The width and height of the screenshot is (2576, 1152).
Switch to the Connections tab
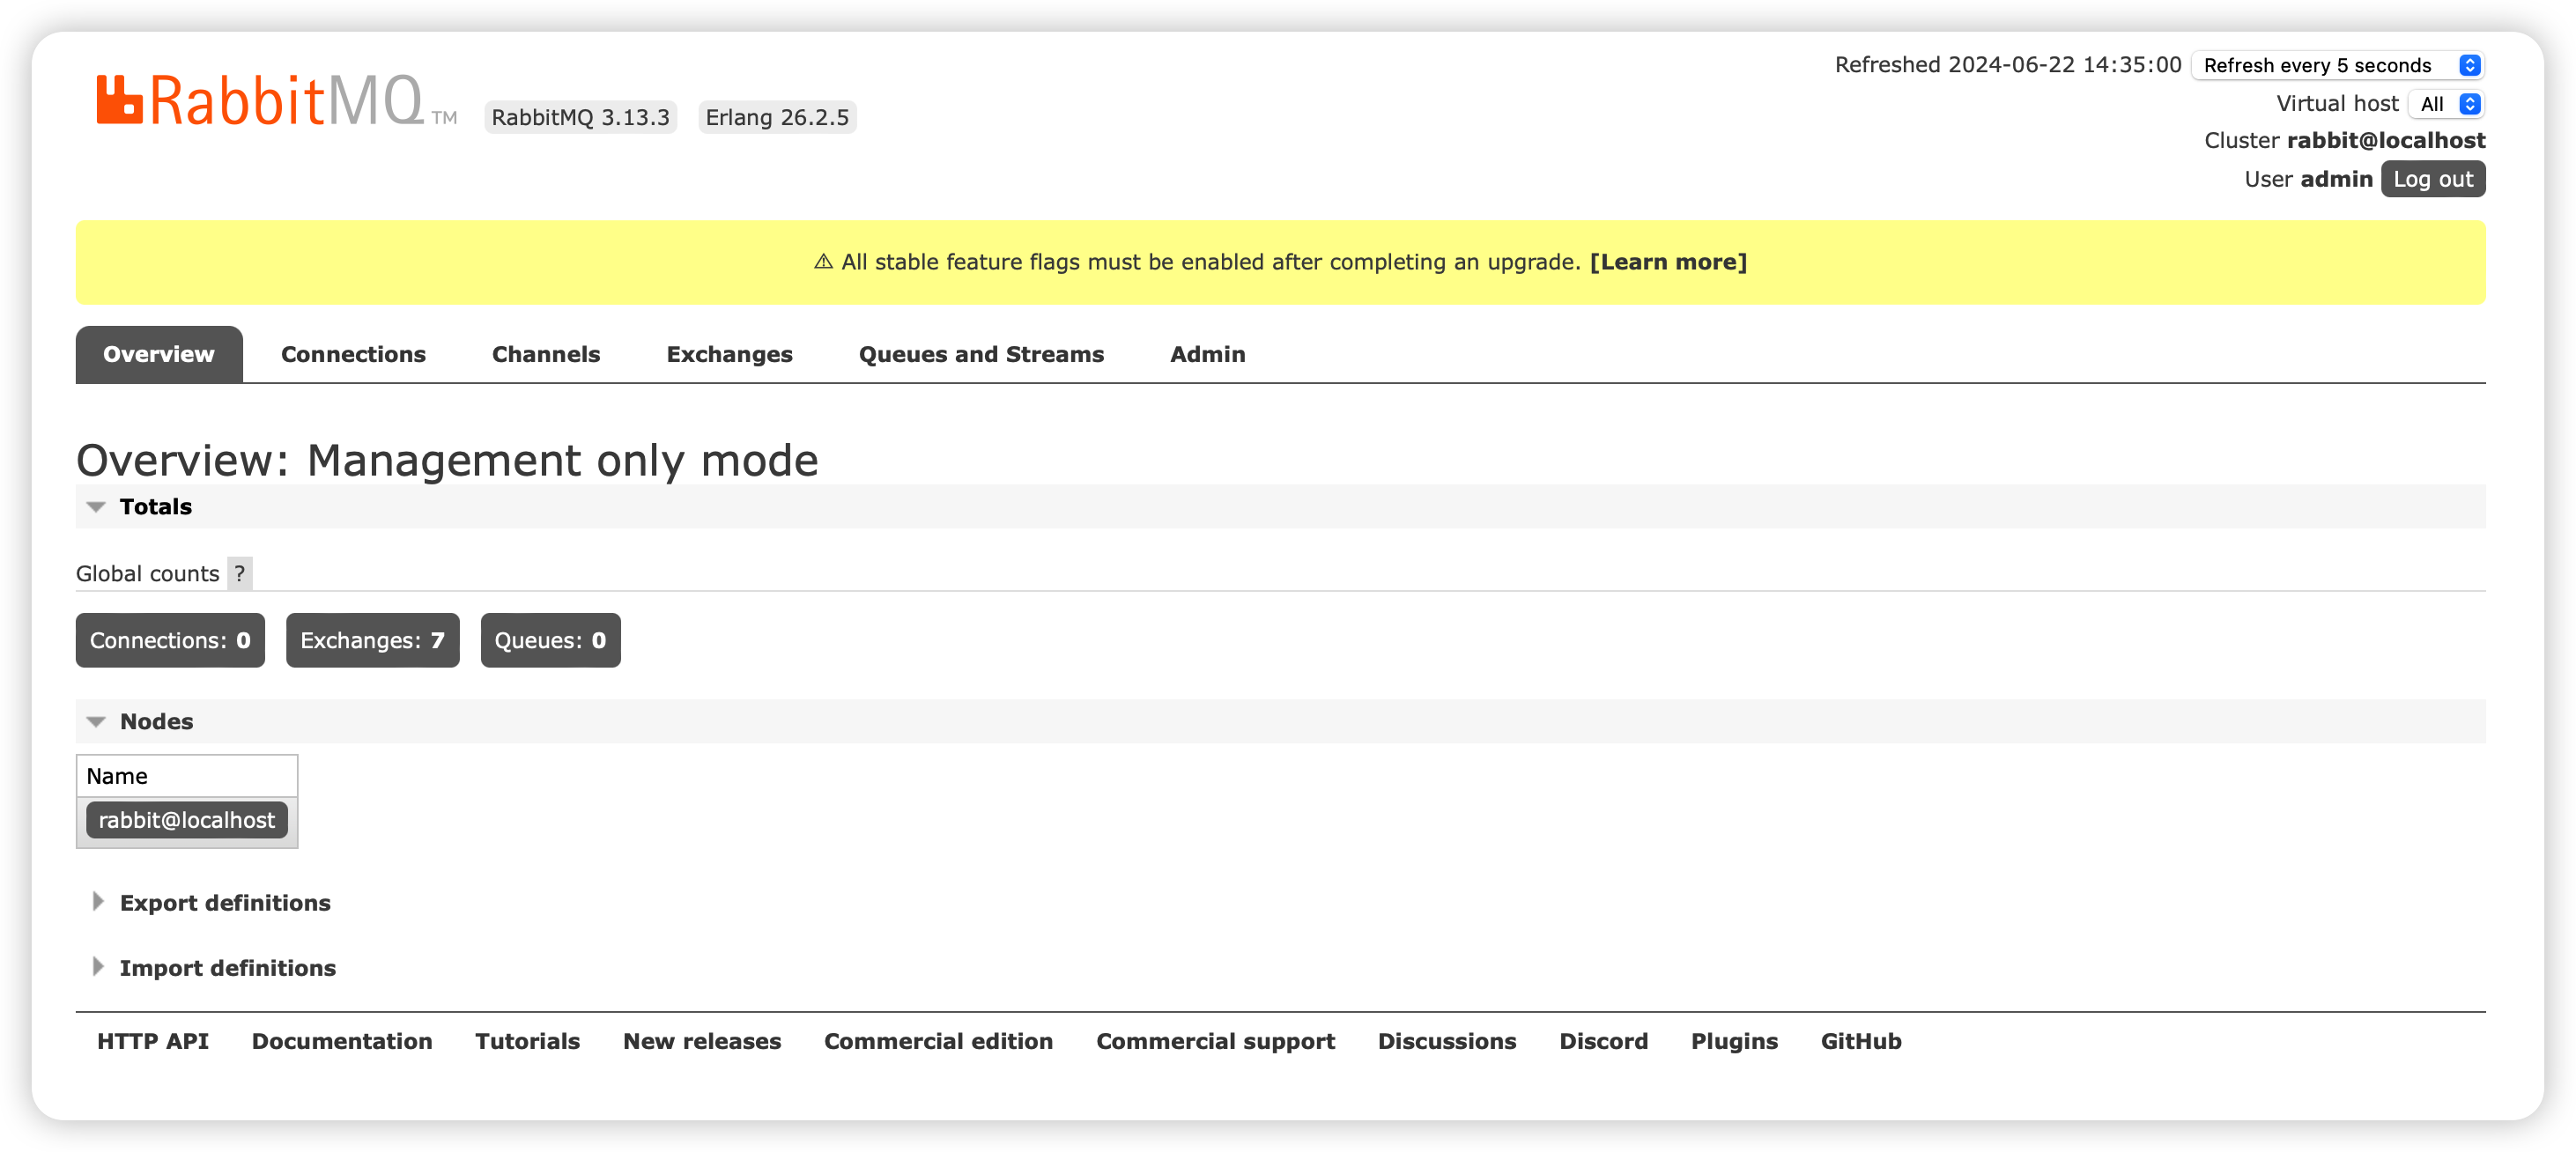[353, 354]
